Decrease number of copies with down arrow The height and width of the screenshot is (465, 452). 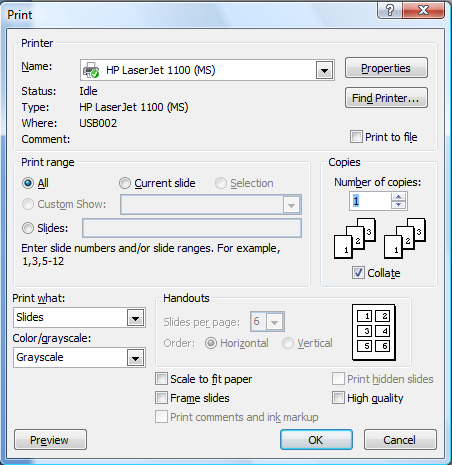[398, 205]
